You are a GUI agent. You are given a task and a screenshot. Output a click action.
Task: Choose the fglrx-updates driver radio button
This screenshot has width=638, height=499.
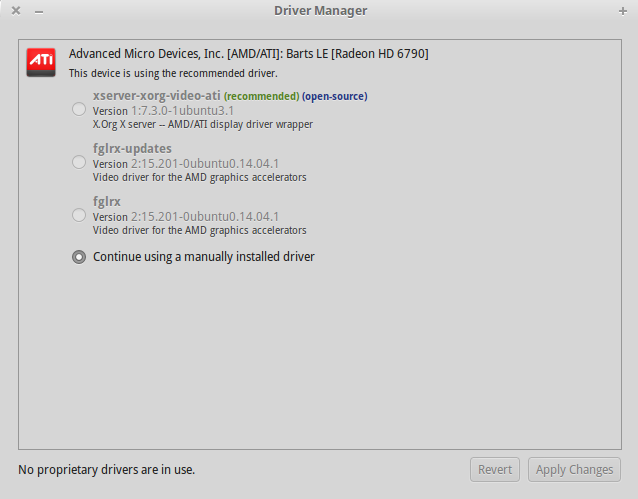coord(79,162)
